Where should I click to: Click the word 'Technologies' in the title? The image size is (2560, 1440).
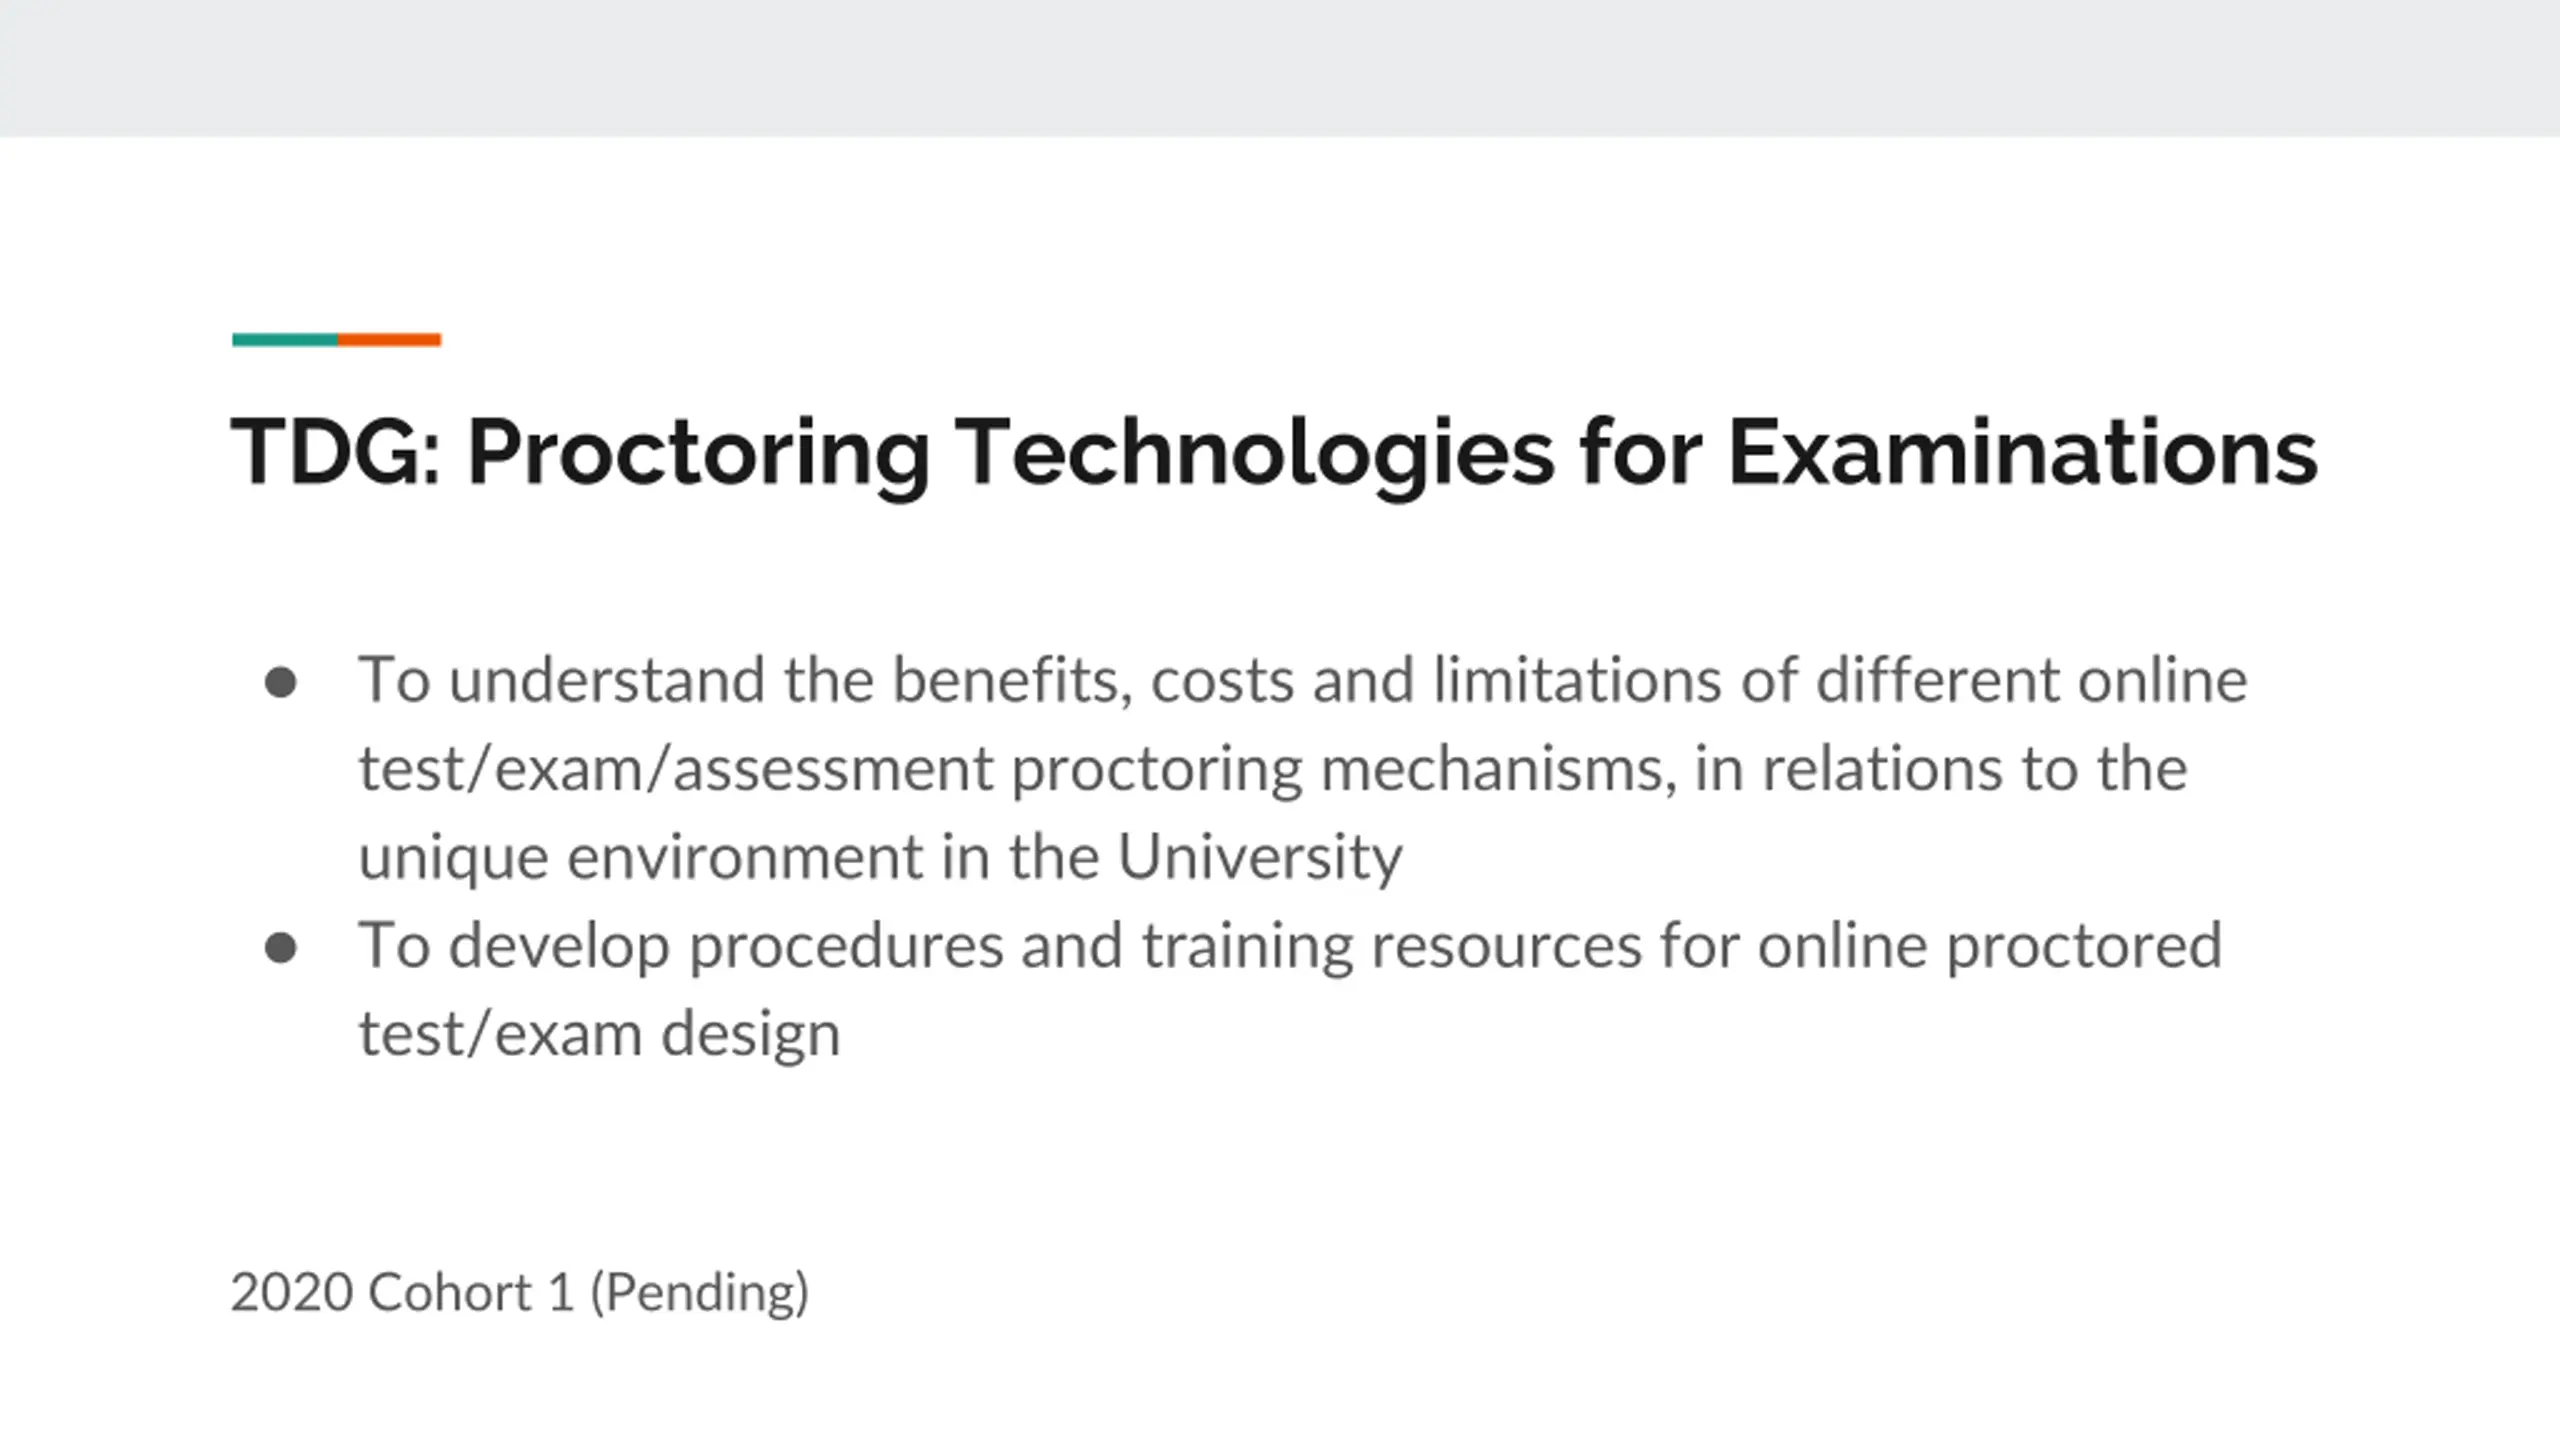click(1254, 453)
